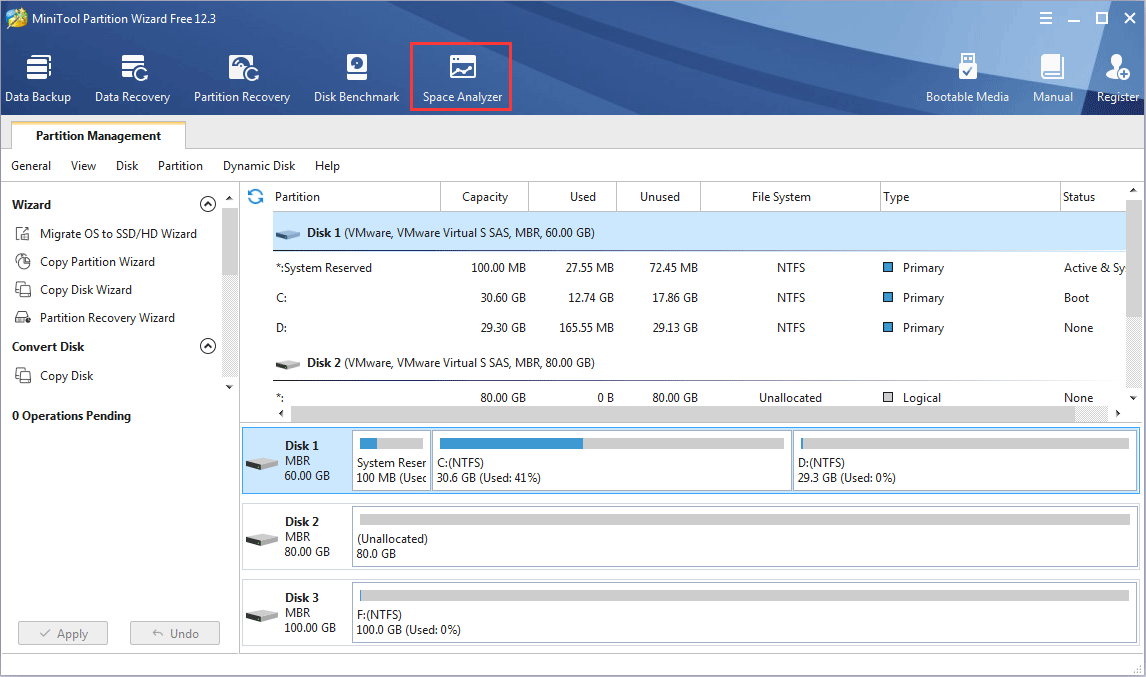The width and height of the screenshot is (1146, 677).
Task: Select System Reserved block in disk map
Action: 392,461
